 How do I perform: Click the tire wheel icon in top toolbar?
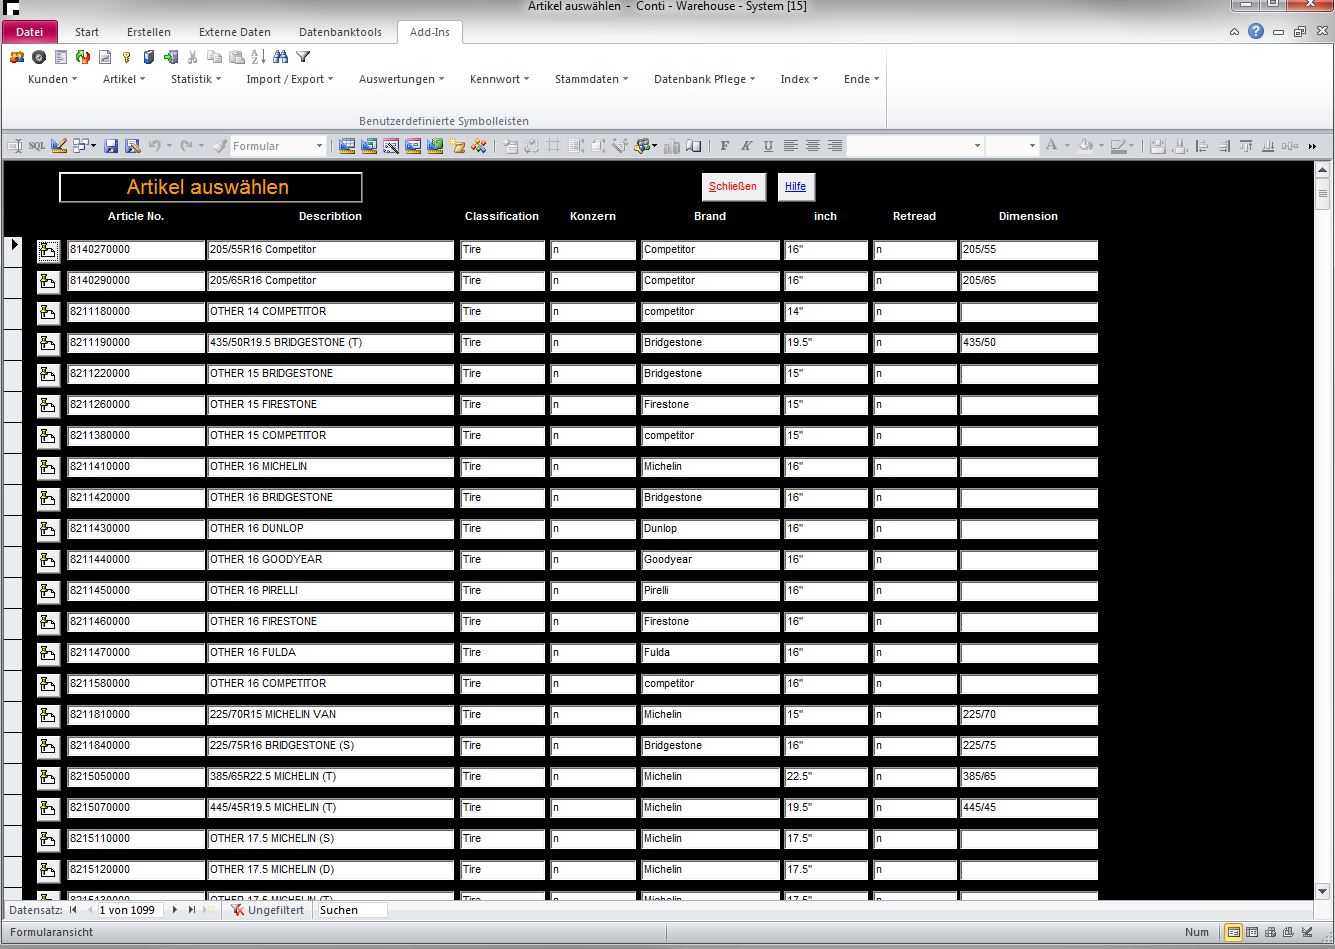pos(39,57)
